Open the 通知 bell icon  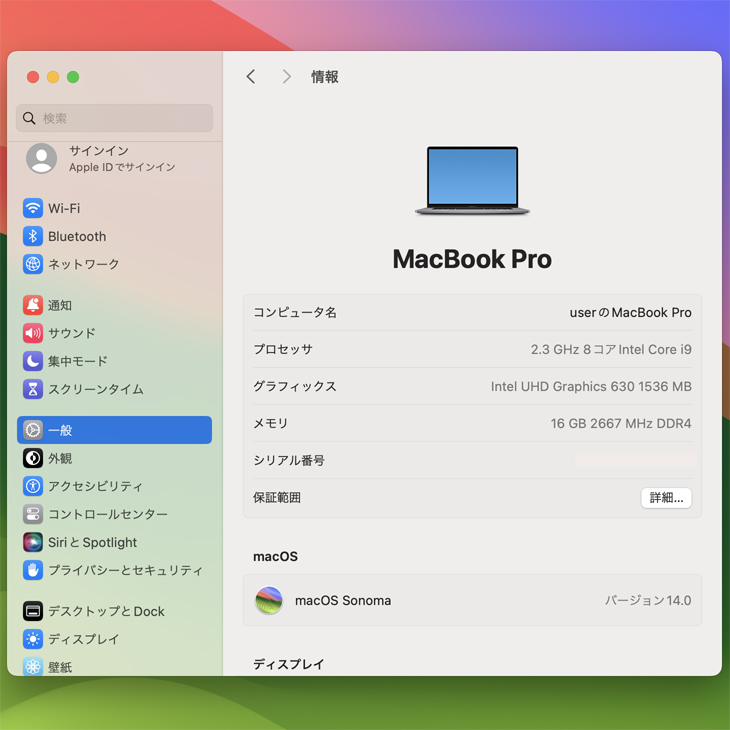tap(33, 305)
